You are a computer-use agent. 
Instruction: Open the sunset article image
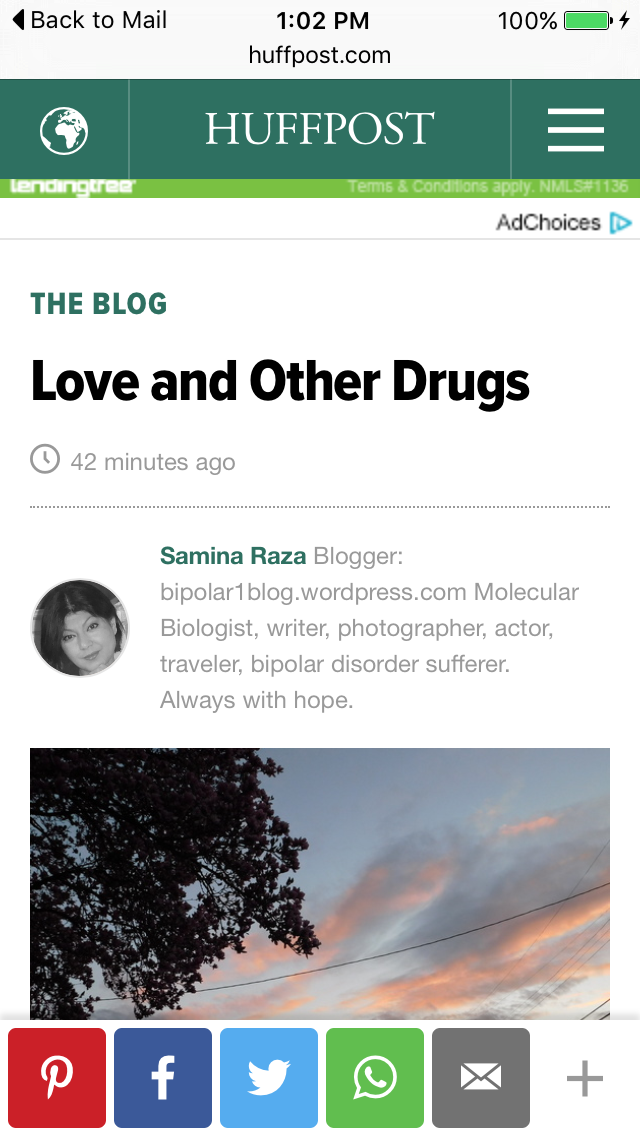point(320,880)
